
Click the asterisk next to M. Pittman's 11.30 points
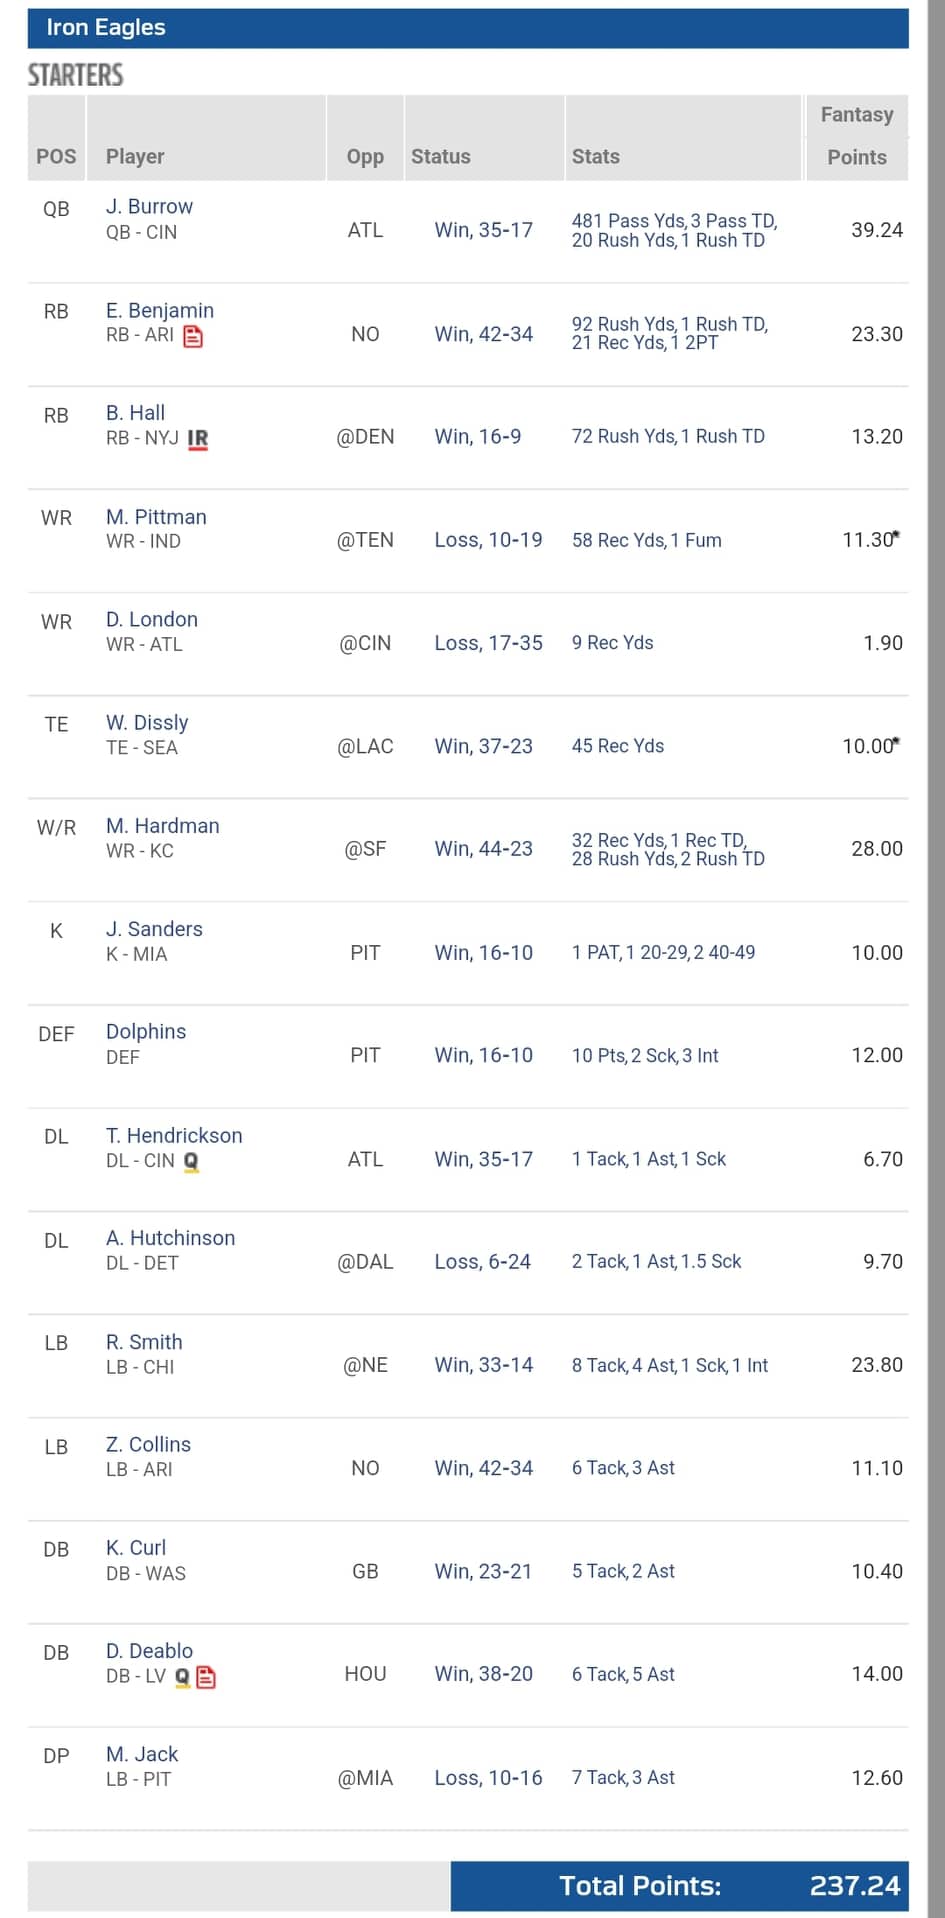click(896, 535)
